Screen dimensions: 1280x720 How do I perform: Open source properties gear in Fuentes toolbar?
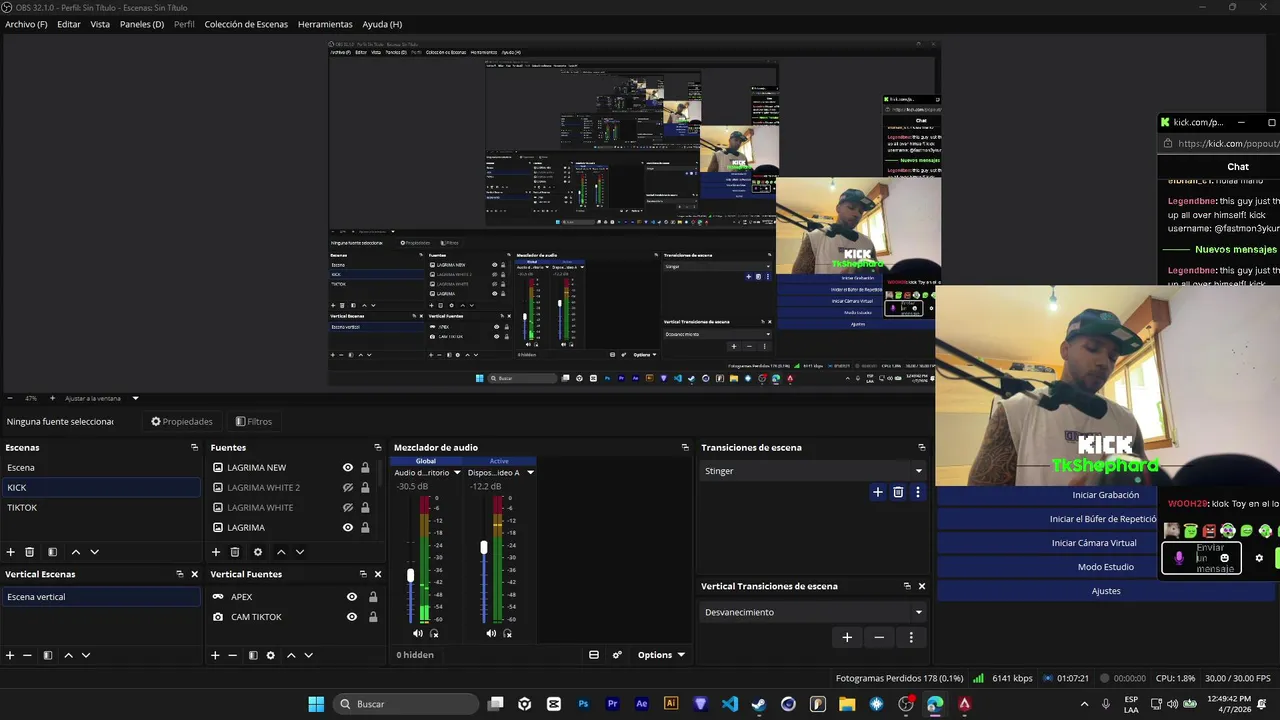(x=258, y=552)
